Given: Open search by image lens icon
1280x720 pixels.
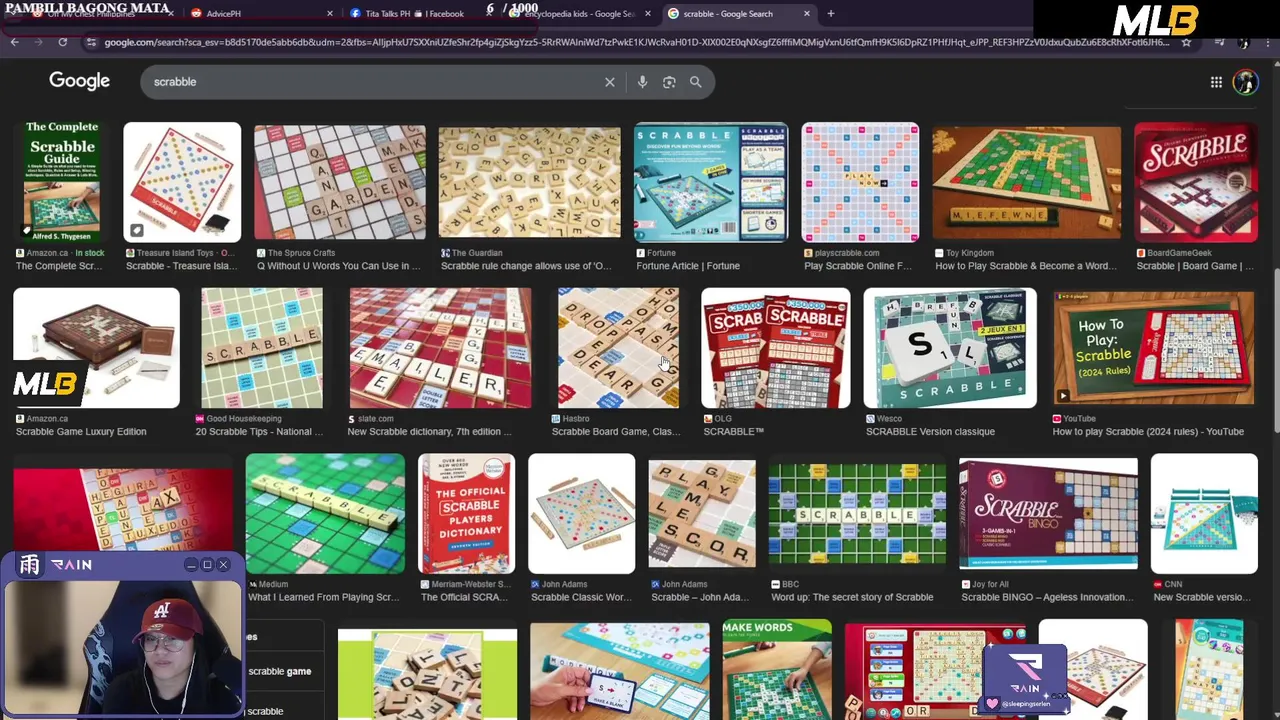Looking at the screenshot, I should point(669,82).
